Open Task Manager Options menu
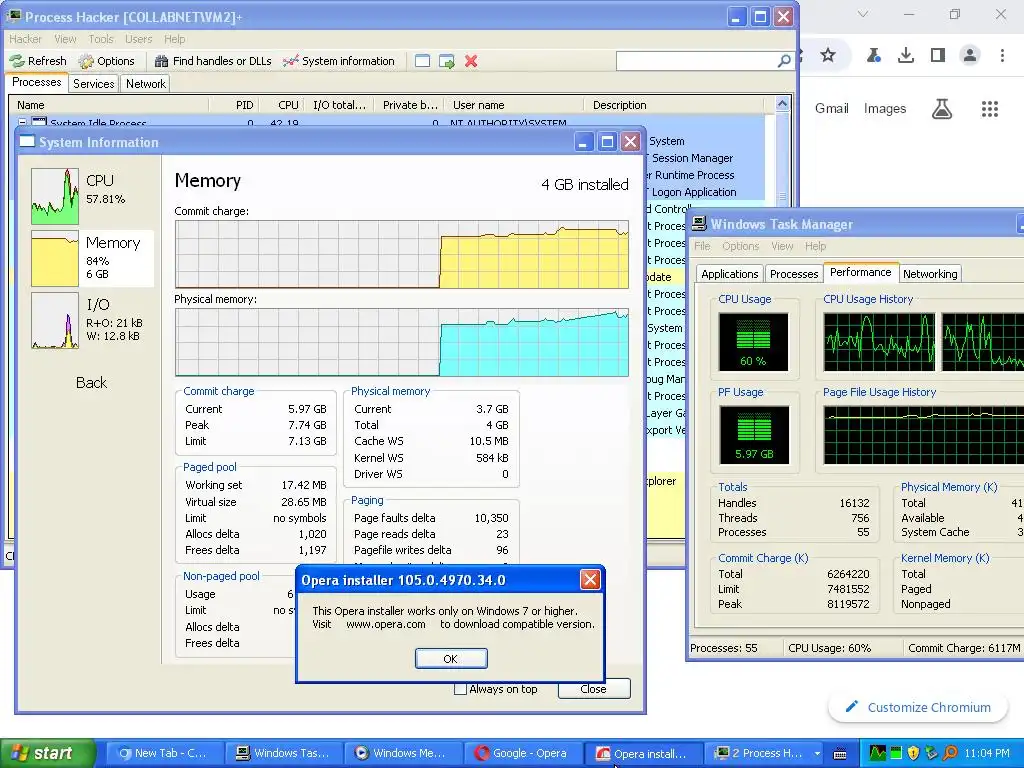This screenshot has height=768, width=1024. click(x=741, y=246)
